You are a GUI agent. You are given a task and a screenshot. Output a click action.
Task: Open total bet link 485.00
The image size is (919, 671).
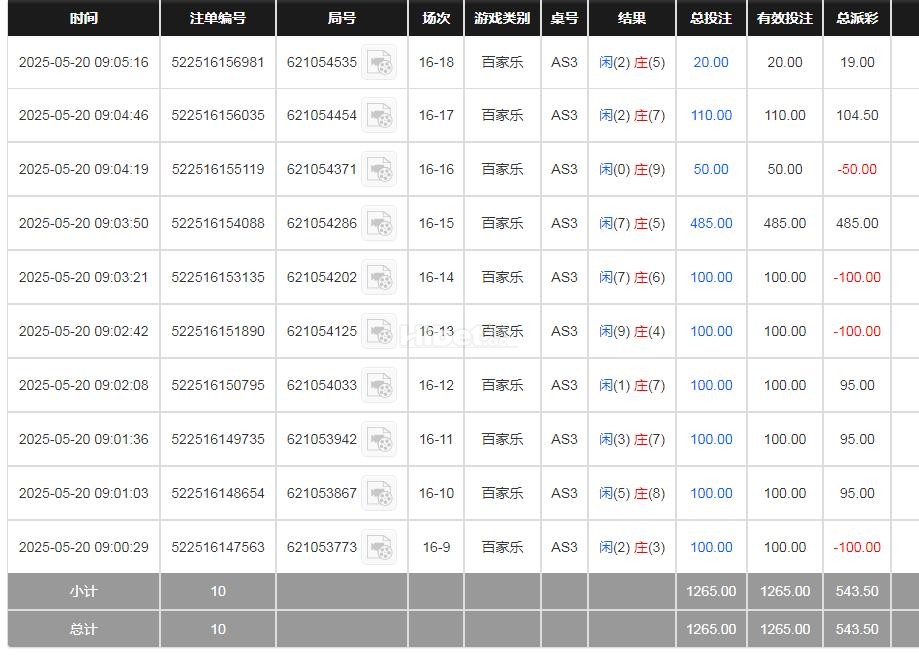pos(711,223)
